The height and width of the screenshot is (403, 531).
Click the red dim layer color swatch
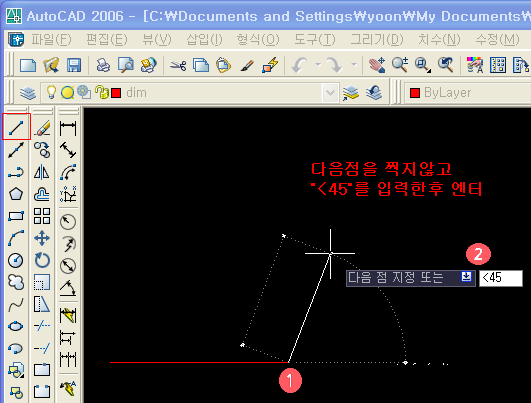pyautogui.click(x=116, y=93)
